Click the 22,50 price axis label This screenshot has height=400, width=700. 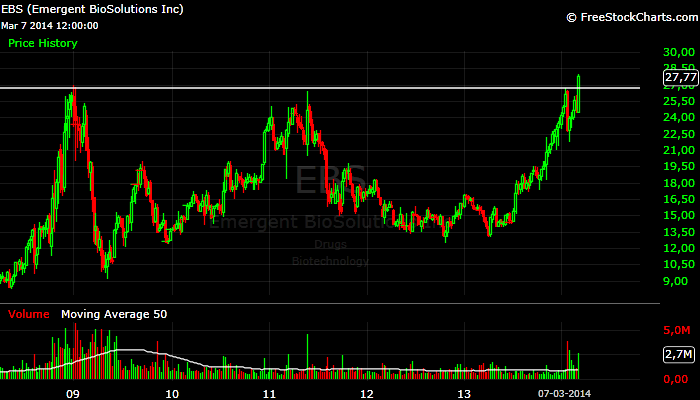point(679,134)
